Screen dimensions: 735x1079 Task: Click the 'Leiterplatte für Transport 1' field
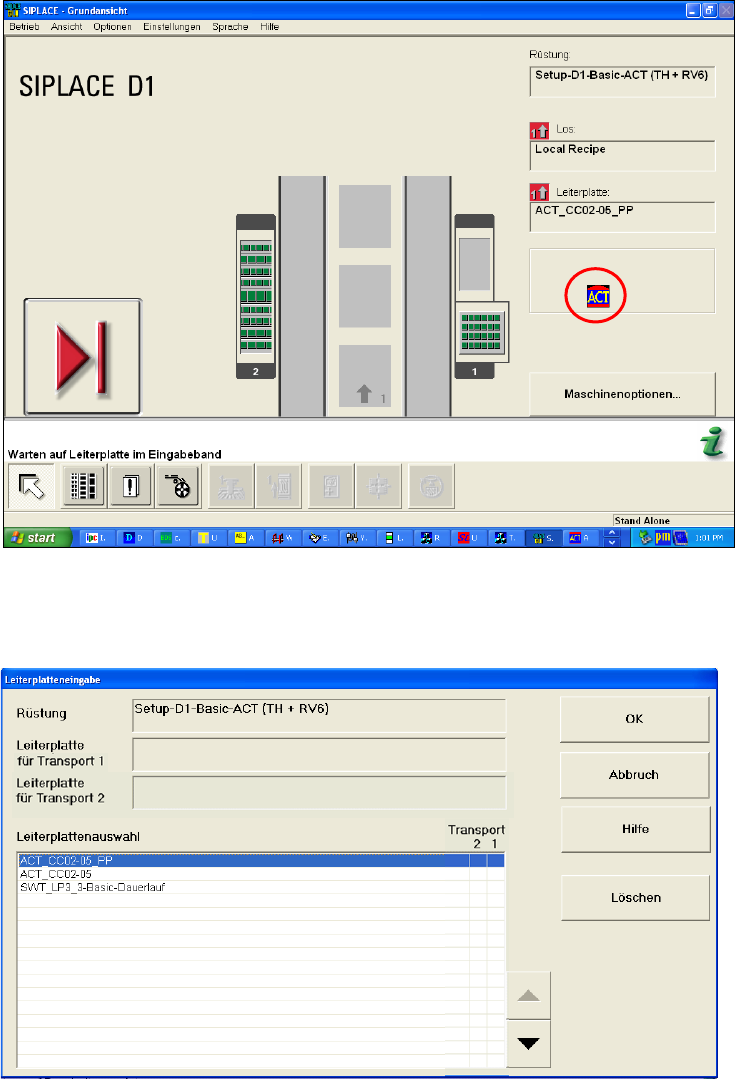pos(319,754)
